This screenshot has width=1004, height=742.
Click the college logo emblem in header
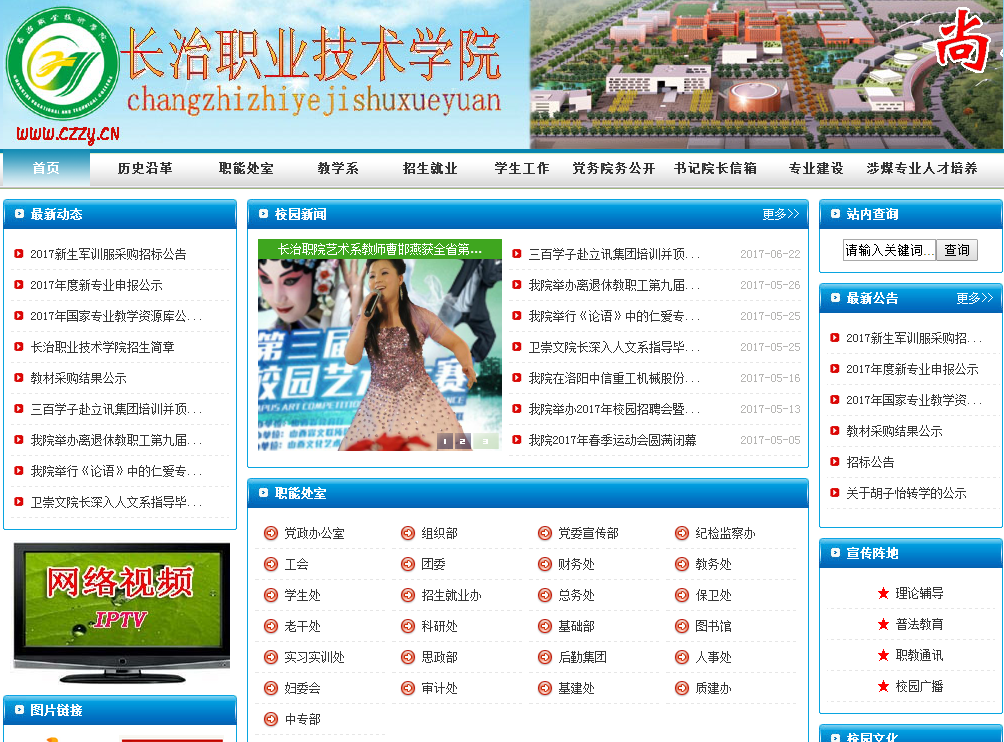[x=62, y=68]
